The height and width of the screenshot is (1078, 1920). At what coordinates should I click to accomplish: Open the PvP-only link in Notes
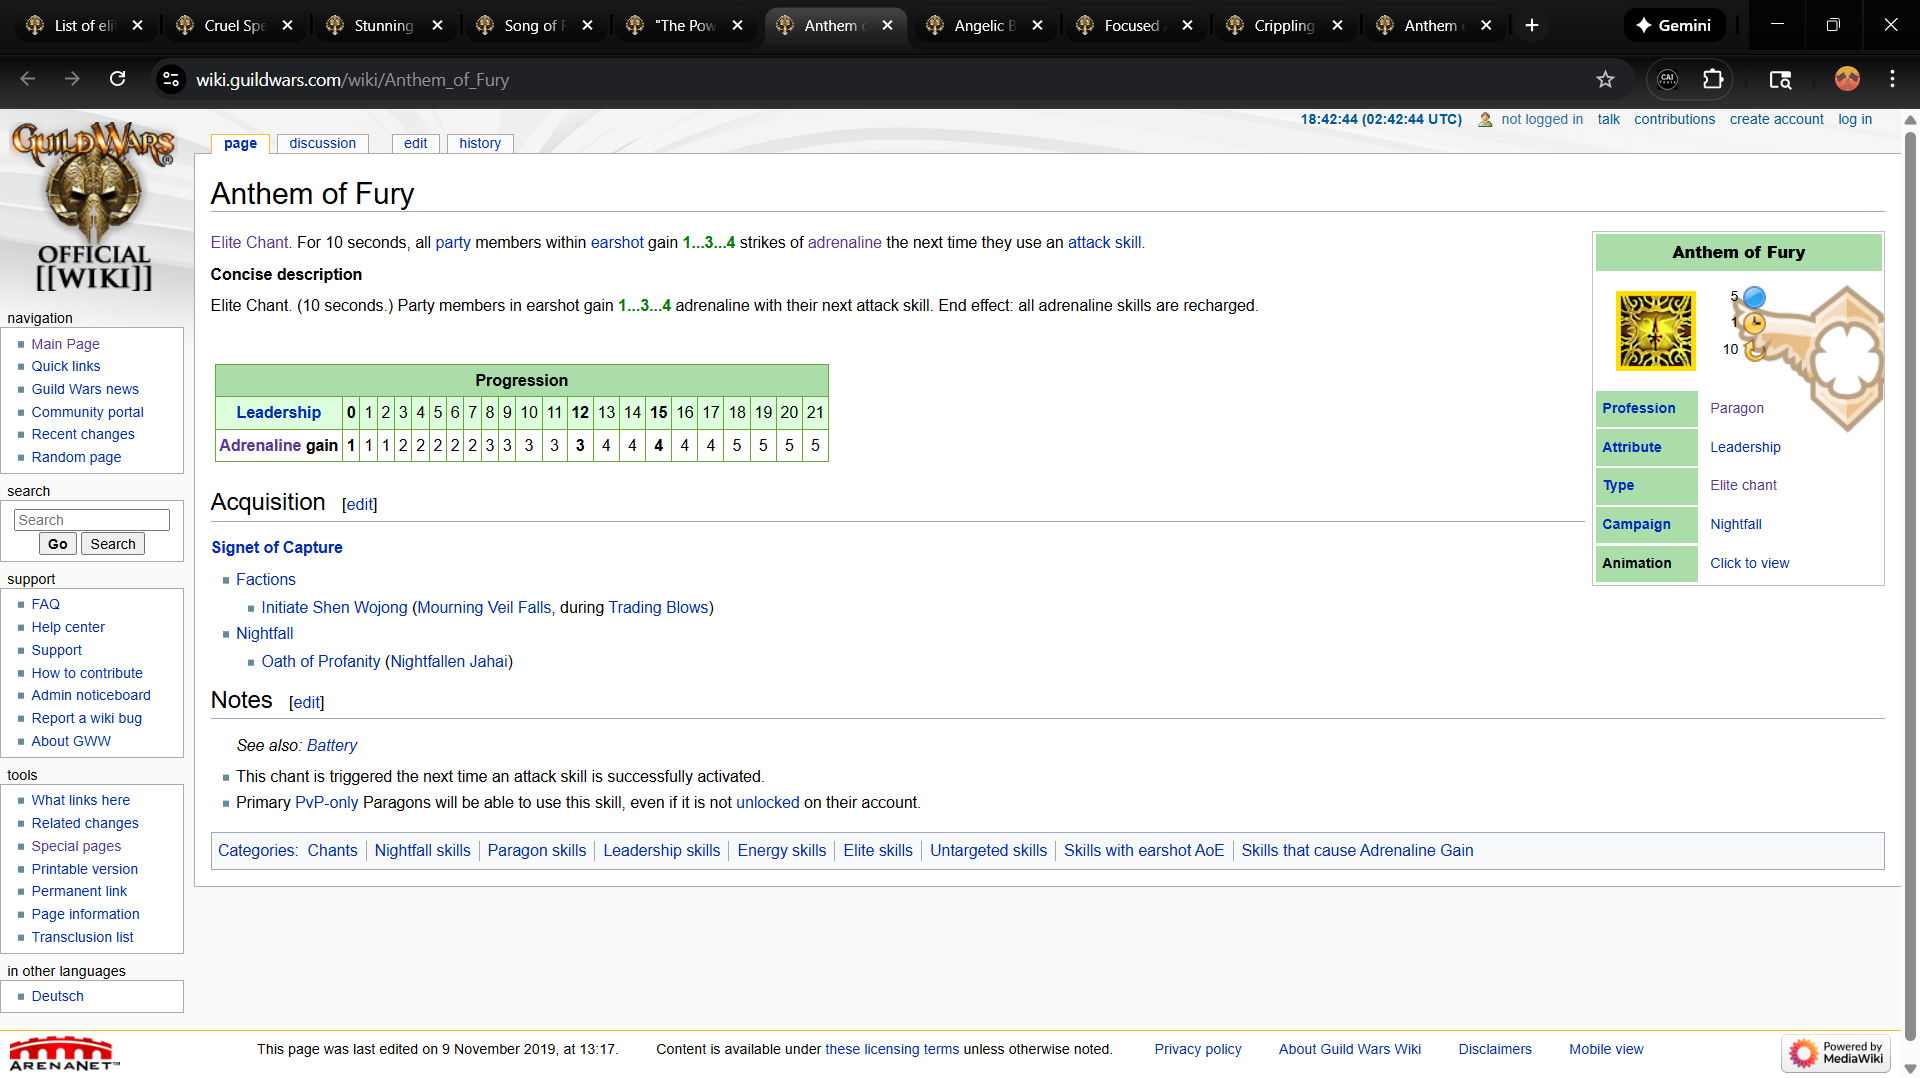[326, 802]
